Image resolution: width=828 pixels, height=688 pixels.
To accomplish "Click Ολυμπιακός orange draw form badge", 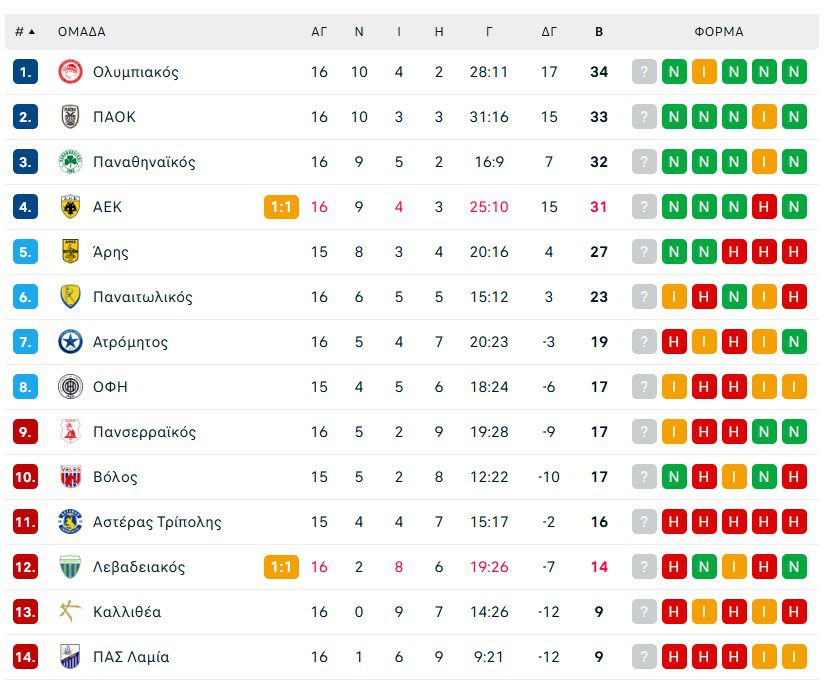I will (x=704, y=72).
